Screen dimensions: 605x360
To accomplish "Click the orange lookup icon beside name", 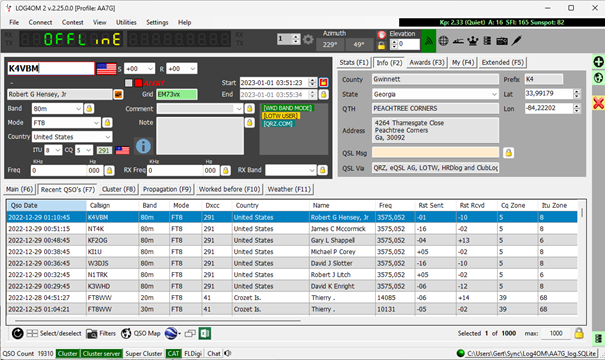I will pyautogui.click(x=118, y=94).
